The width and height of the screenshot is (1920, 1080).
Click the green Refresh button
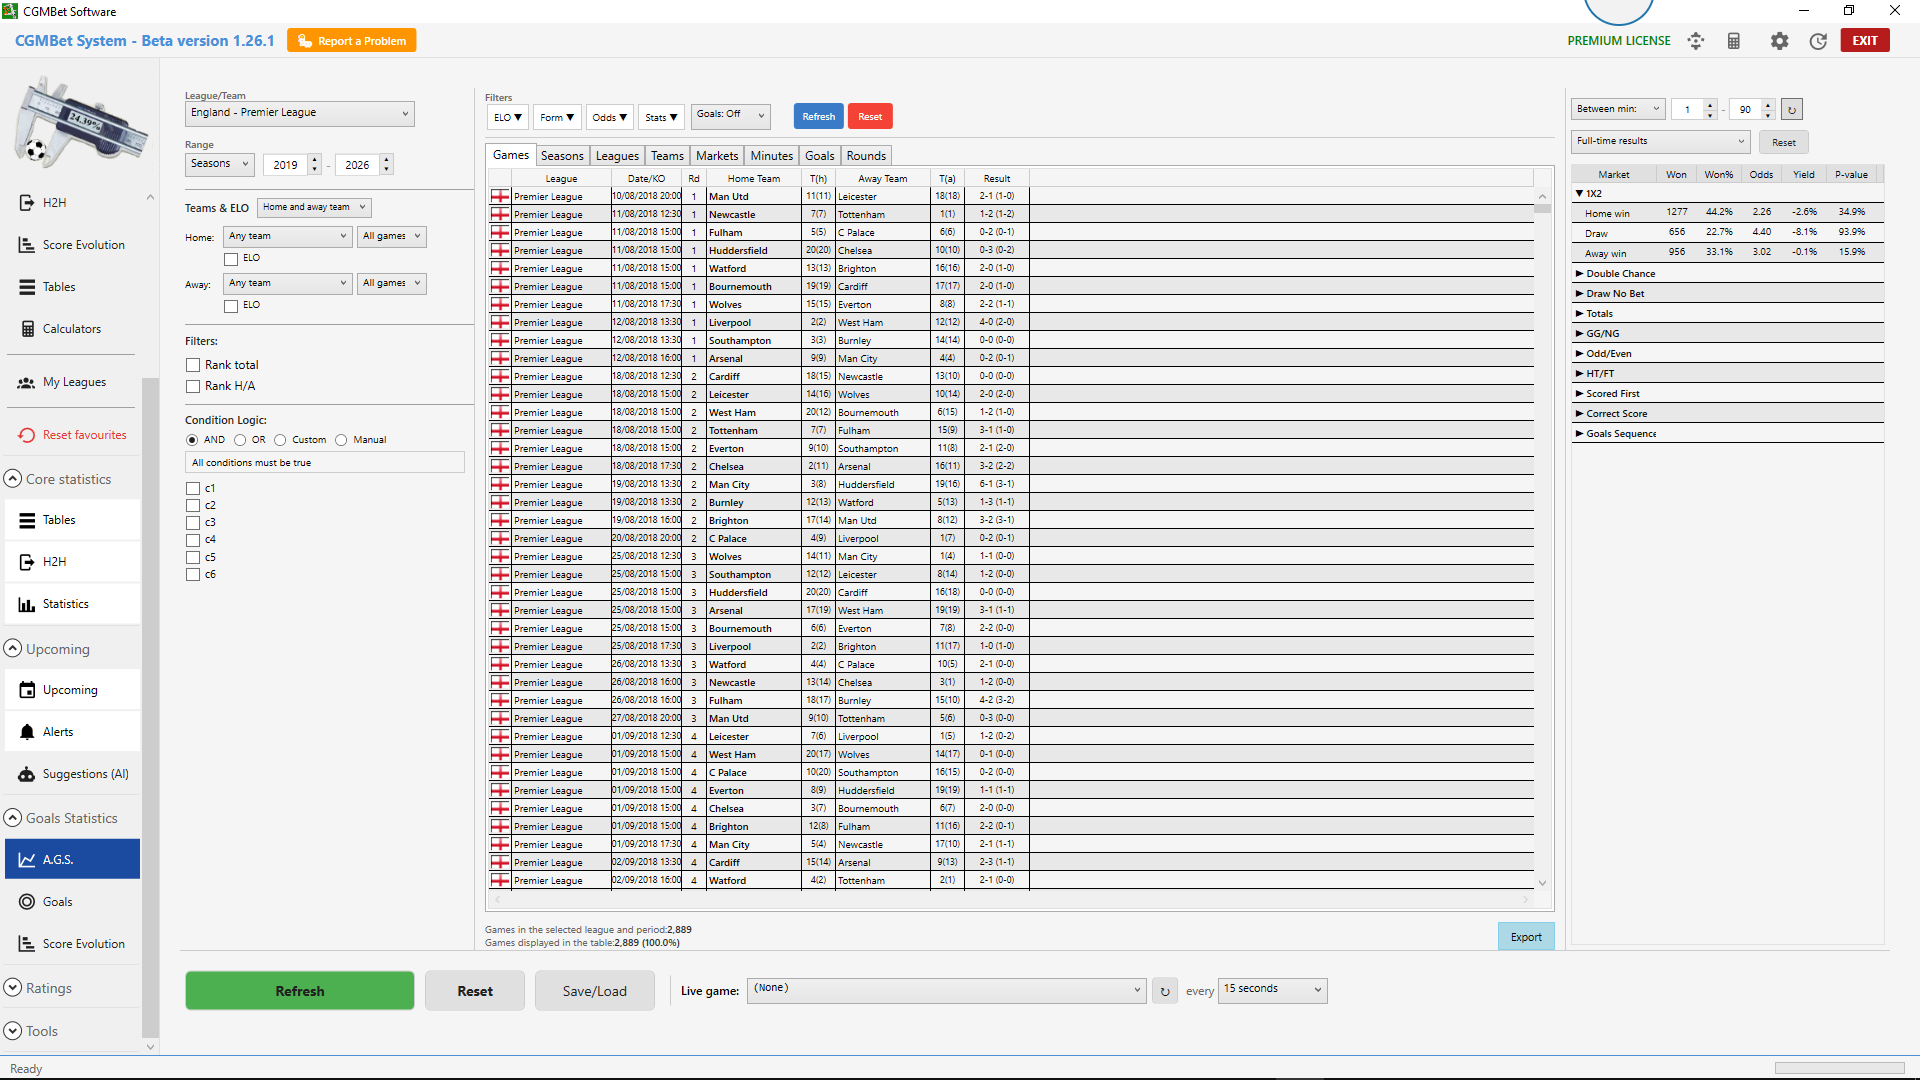(299, 991)
